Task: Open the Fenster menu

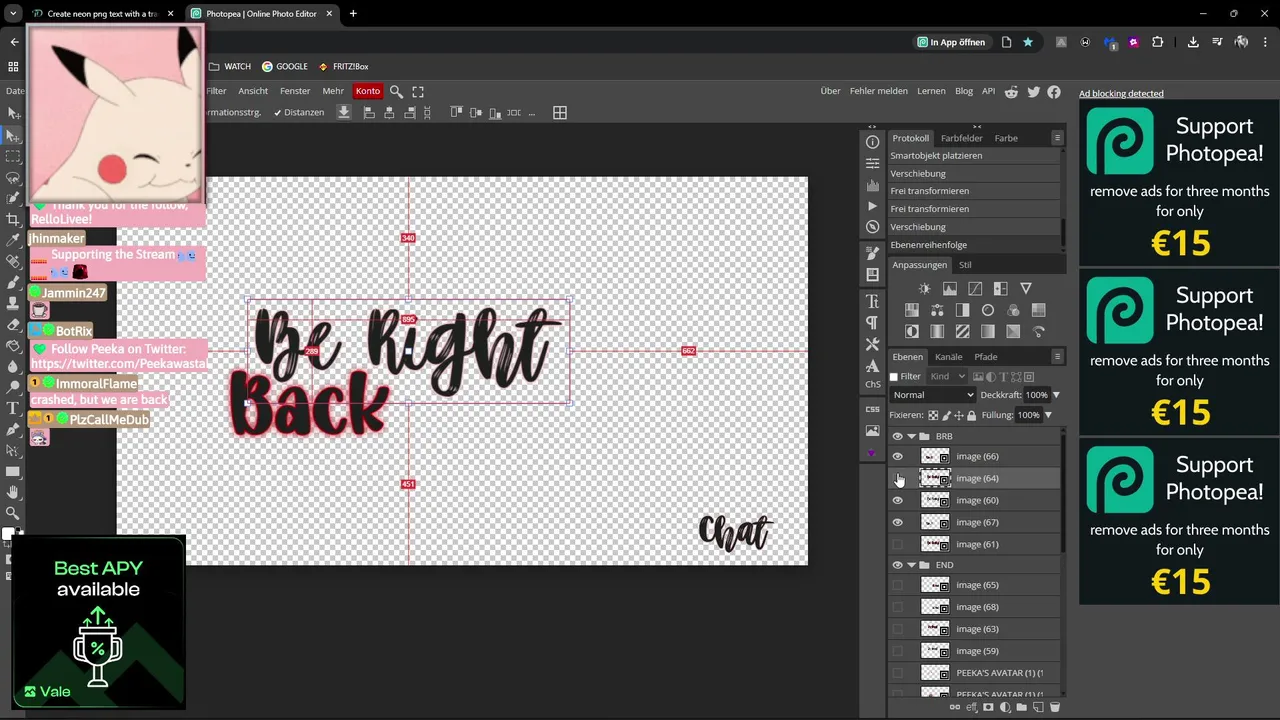Action: pyautogui.click(x=295, y=91)
